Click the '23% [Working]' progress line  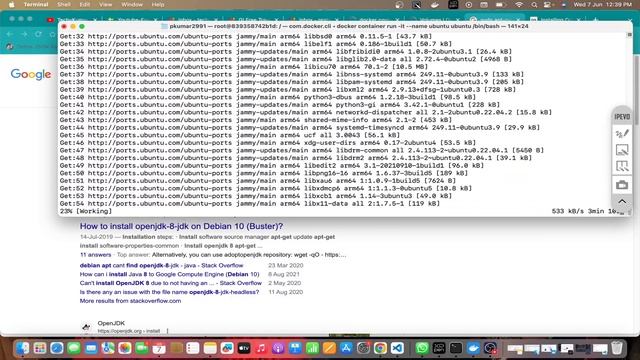pyautogui.click(x=86, y=211)
